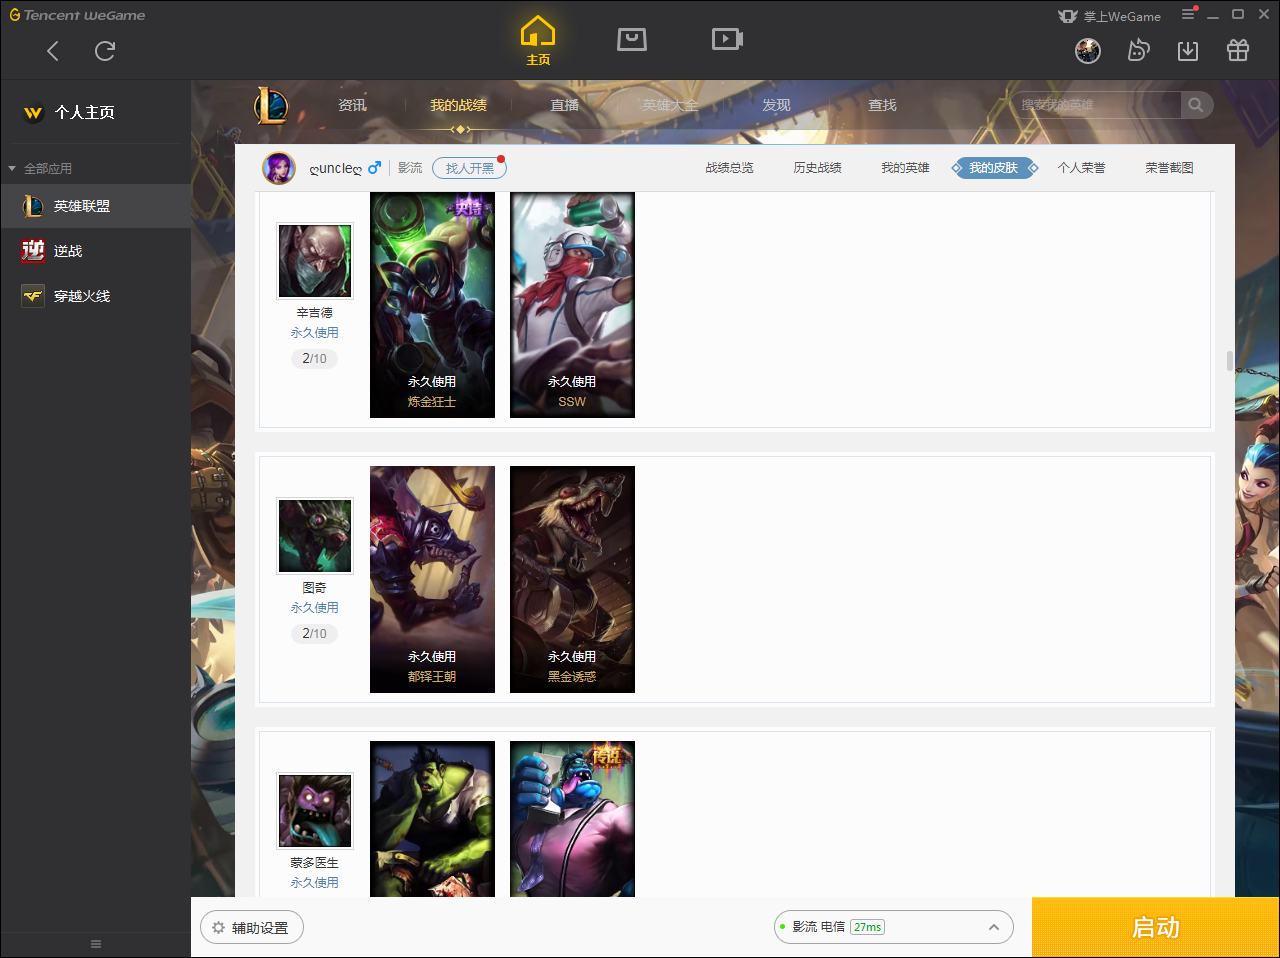Open the download manager icon
1280x958 pixels.
[1188, 51]
